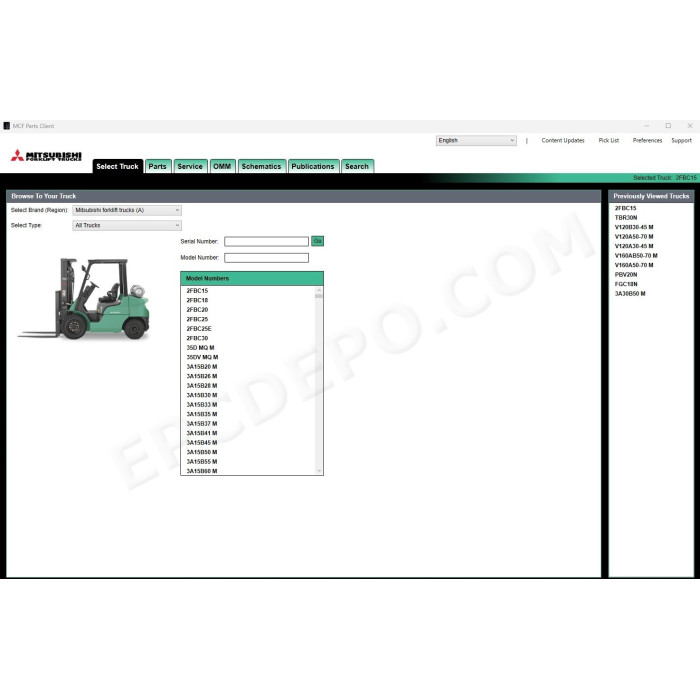Open V120B30-45 M in Previously Viewed Trucks
Viewport: 700px width, 700px height.
(634, 227)
